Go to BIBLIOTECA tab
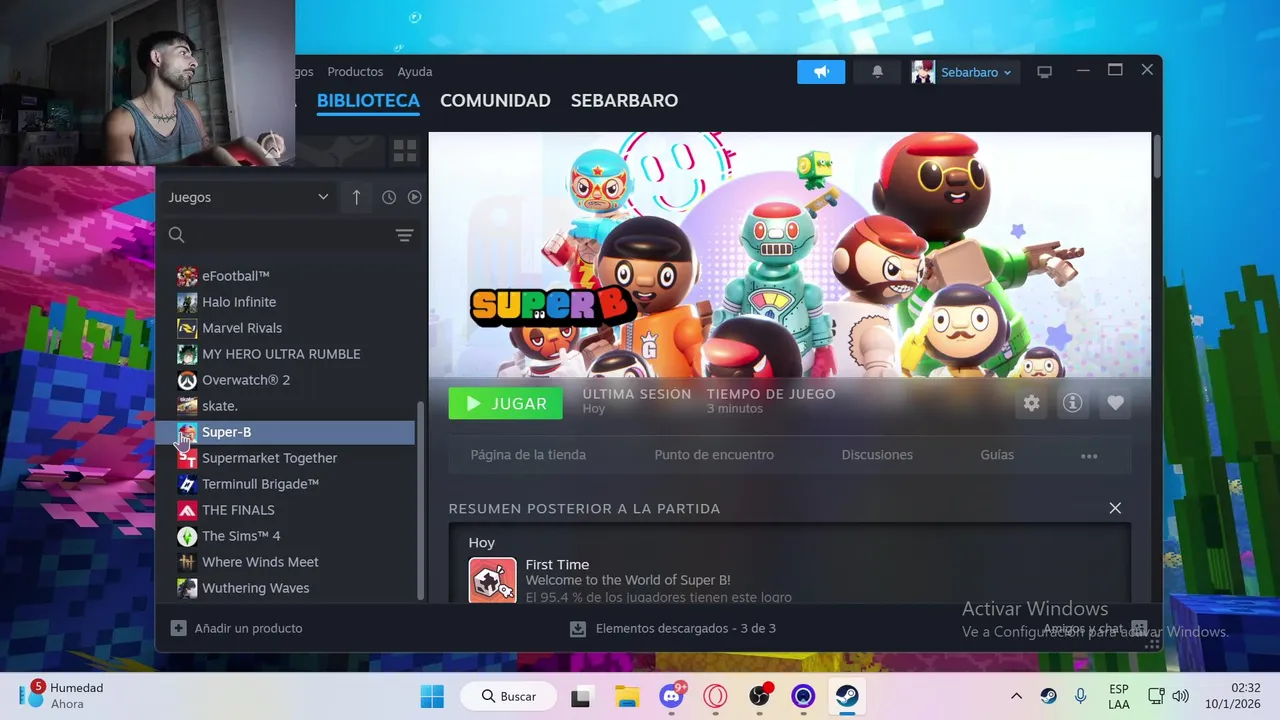The width and height of the screenshot is (1280, 720). pyautogui.click(x=368, y=100)
